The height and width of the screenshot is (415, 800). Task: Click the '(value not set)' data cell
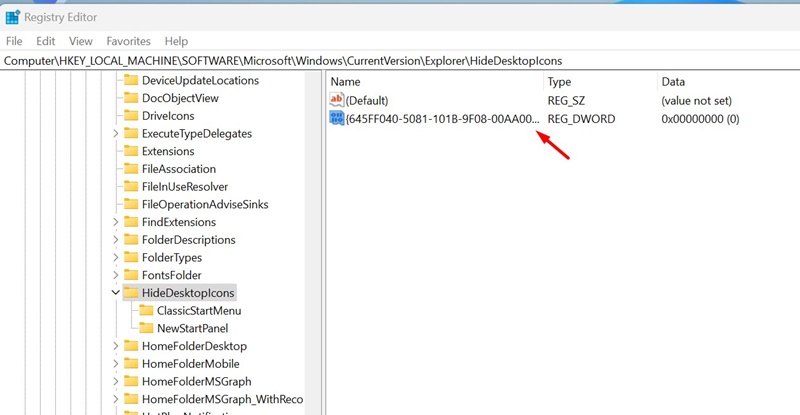click(696, 101)
